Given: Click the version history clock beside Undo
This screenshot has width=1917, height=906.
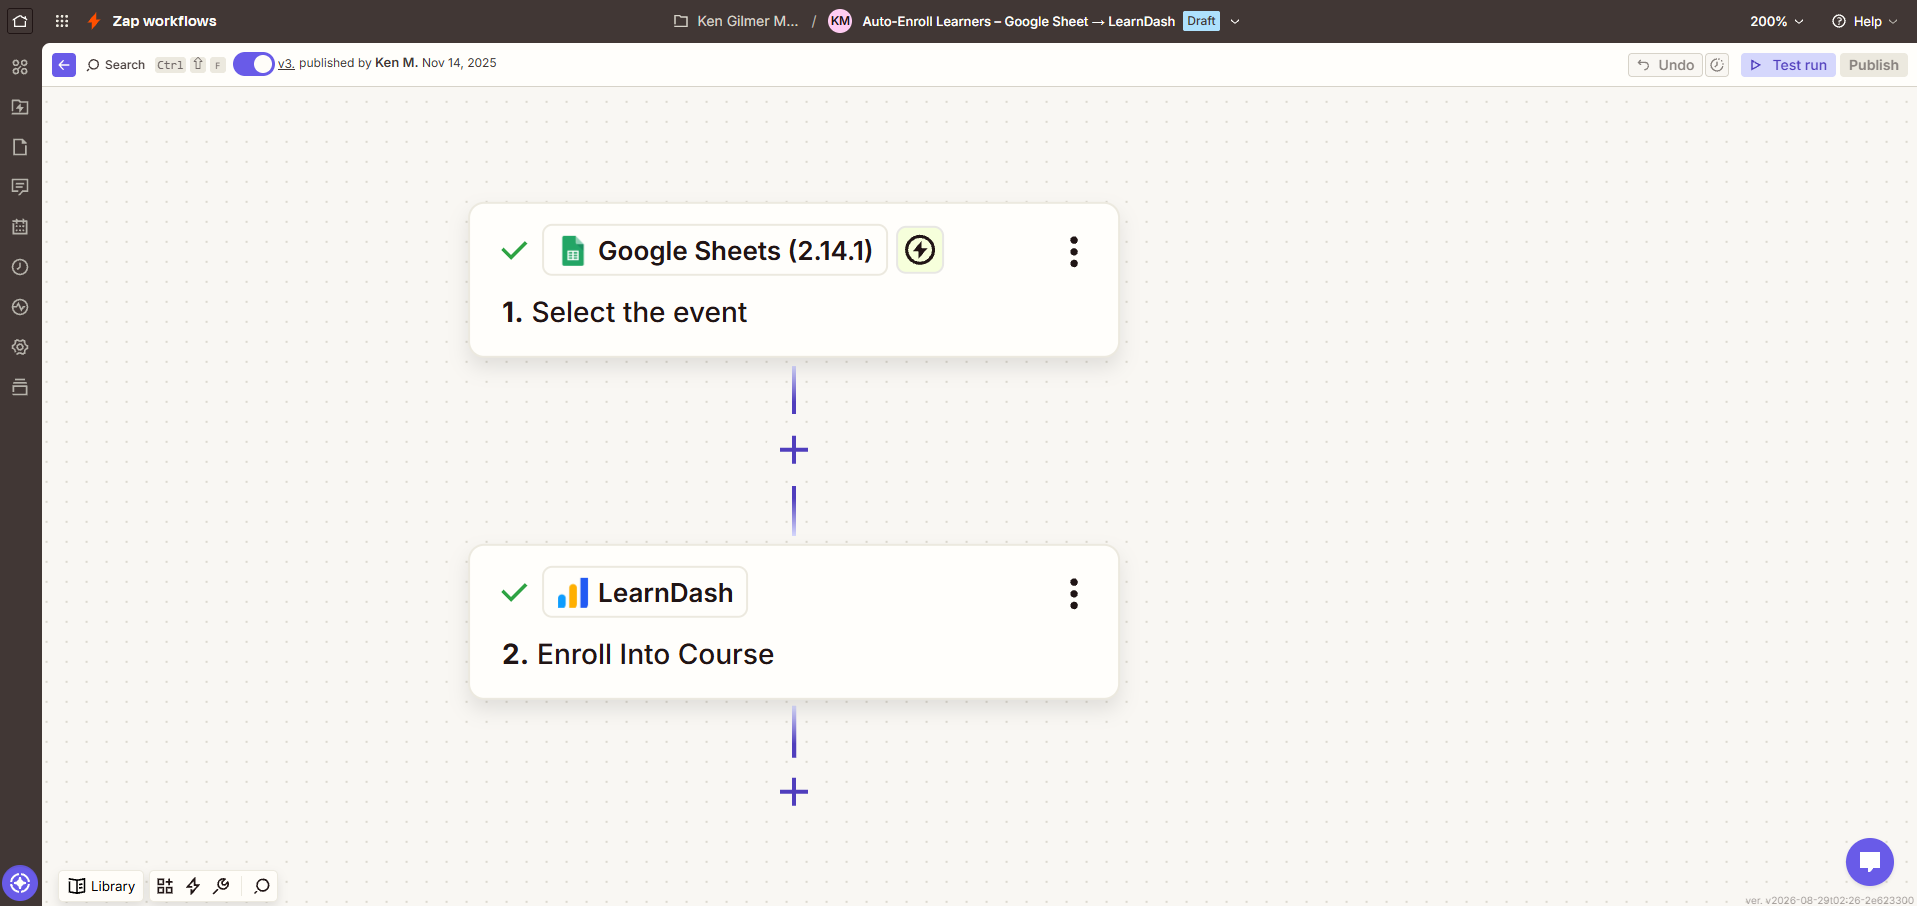Looking at the screenshot, I should [1717, 65].
